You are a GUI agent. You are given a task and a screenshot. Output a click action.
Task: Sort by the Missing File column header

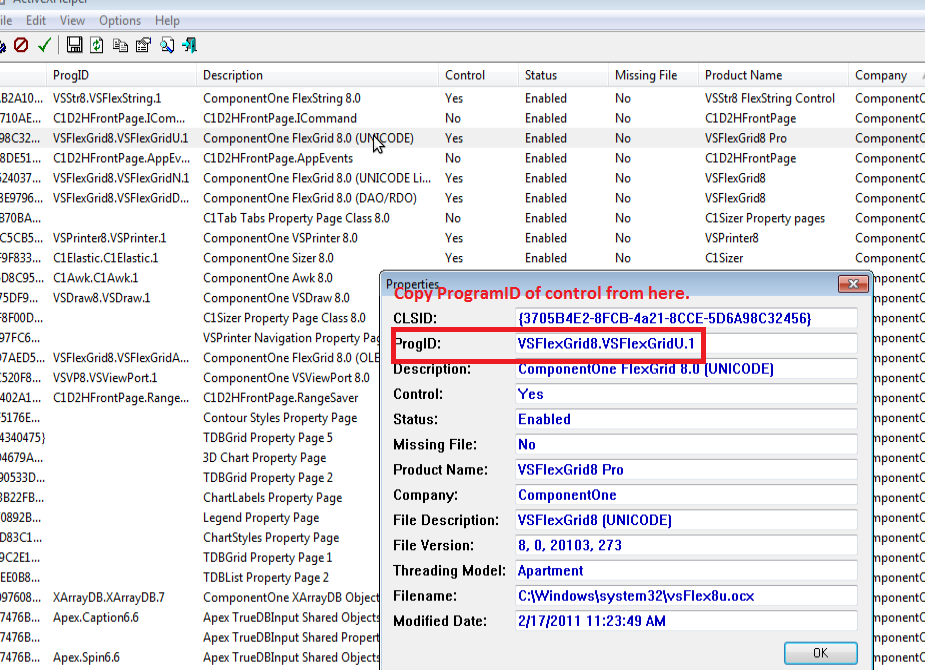coord(653,75)
